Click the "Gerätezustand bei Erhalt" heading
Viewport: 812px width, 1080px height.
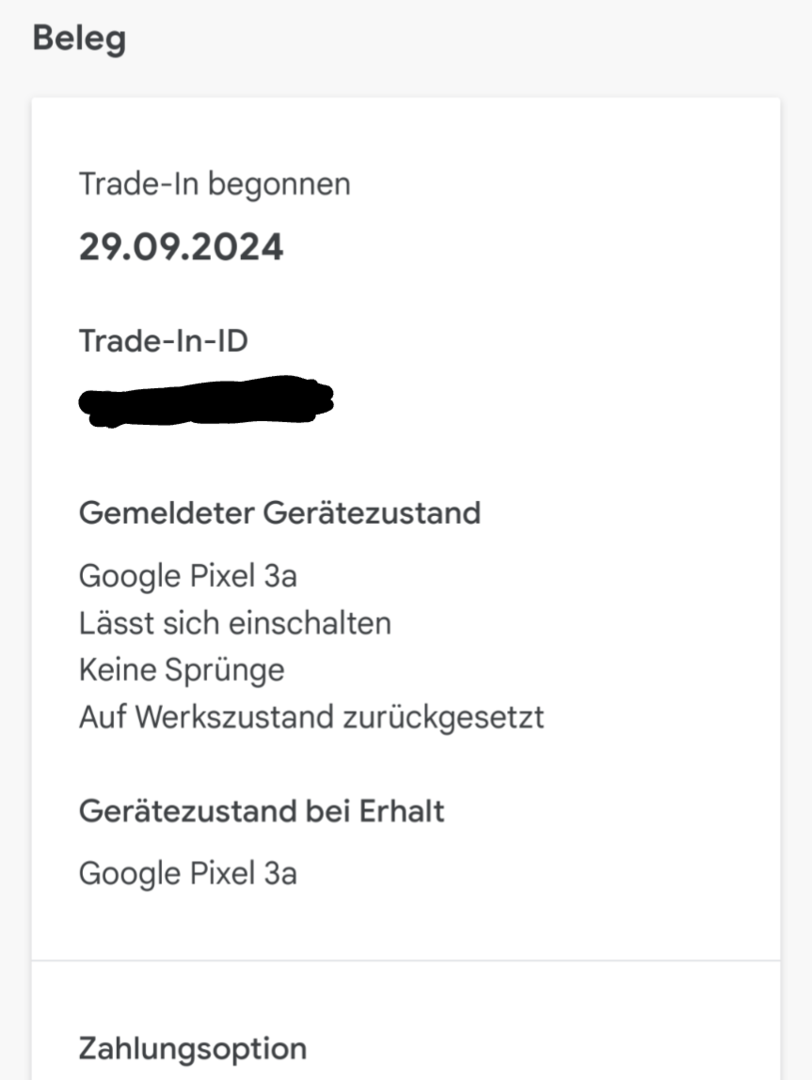click(x=261, y=810)
